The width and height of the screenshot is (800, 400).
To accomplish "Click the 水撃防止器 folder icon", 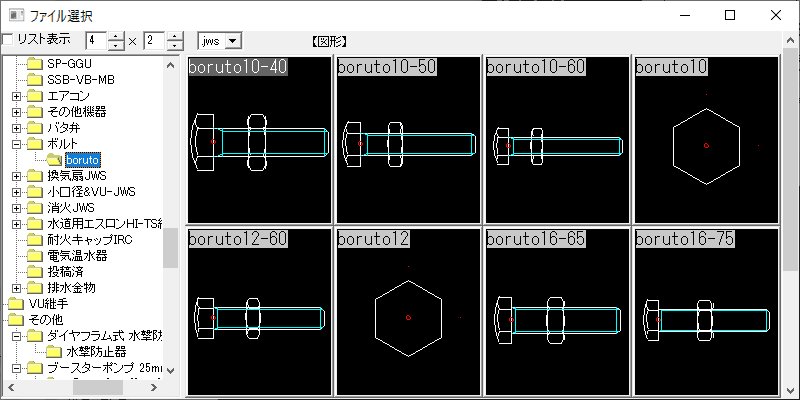I will pyautogui.click(x=54, y=352).
